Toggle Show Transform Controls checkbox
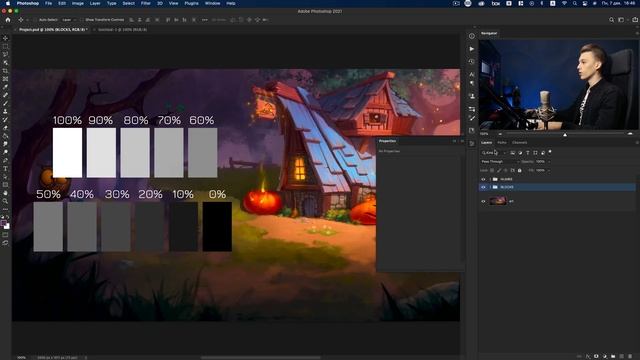Viewport: 640px width, 360px height. pos(82,20)
